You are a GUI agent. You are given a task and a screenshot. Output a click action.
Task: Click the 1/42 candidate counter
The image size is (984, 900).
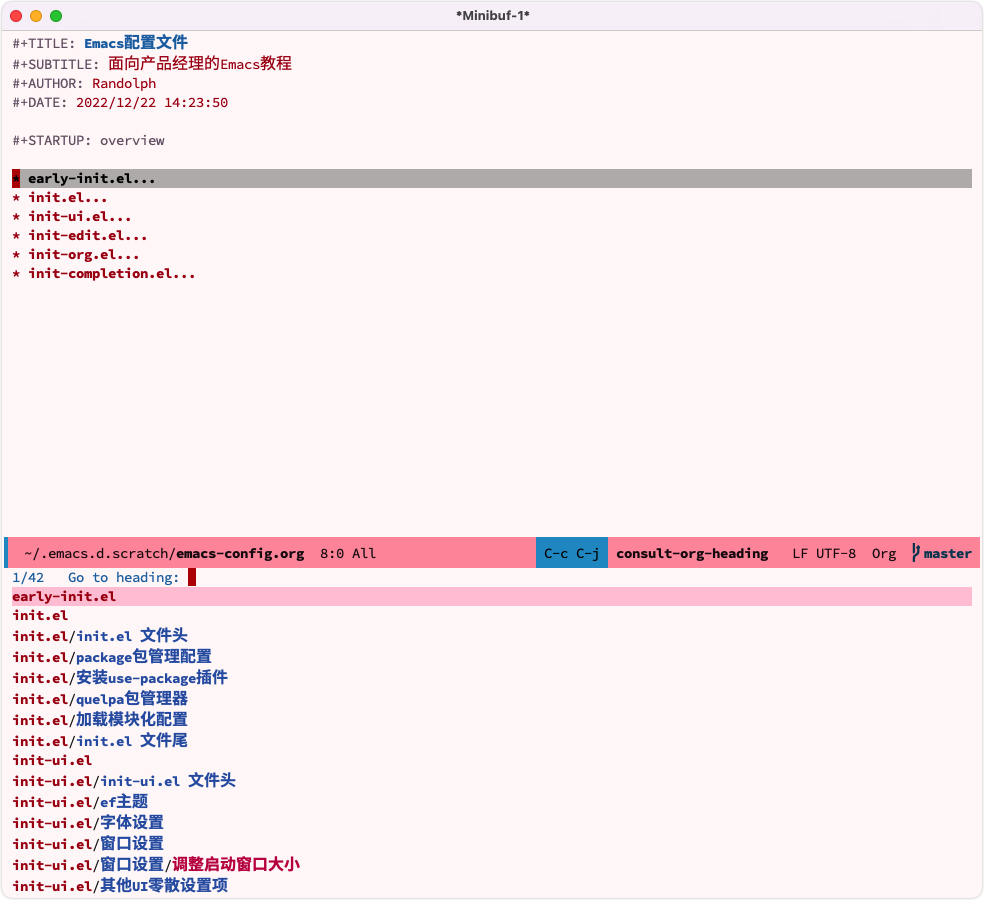pos(28,577)
